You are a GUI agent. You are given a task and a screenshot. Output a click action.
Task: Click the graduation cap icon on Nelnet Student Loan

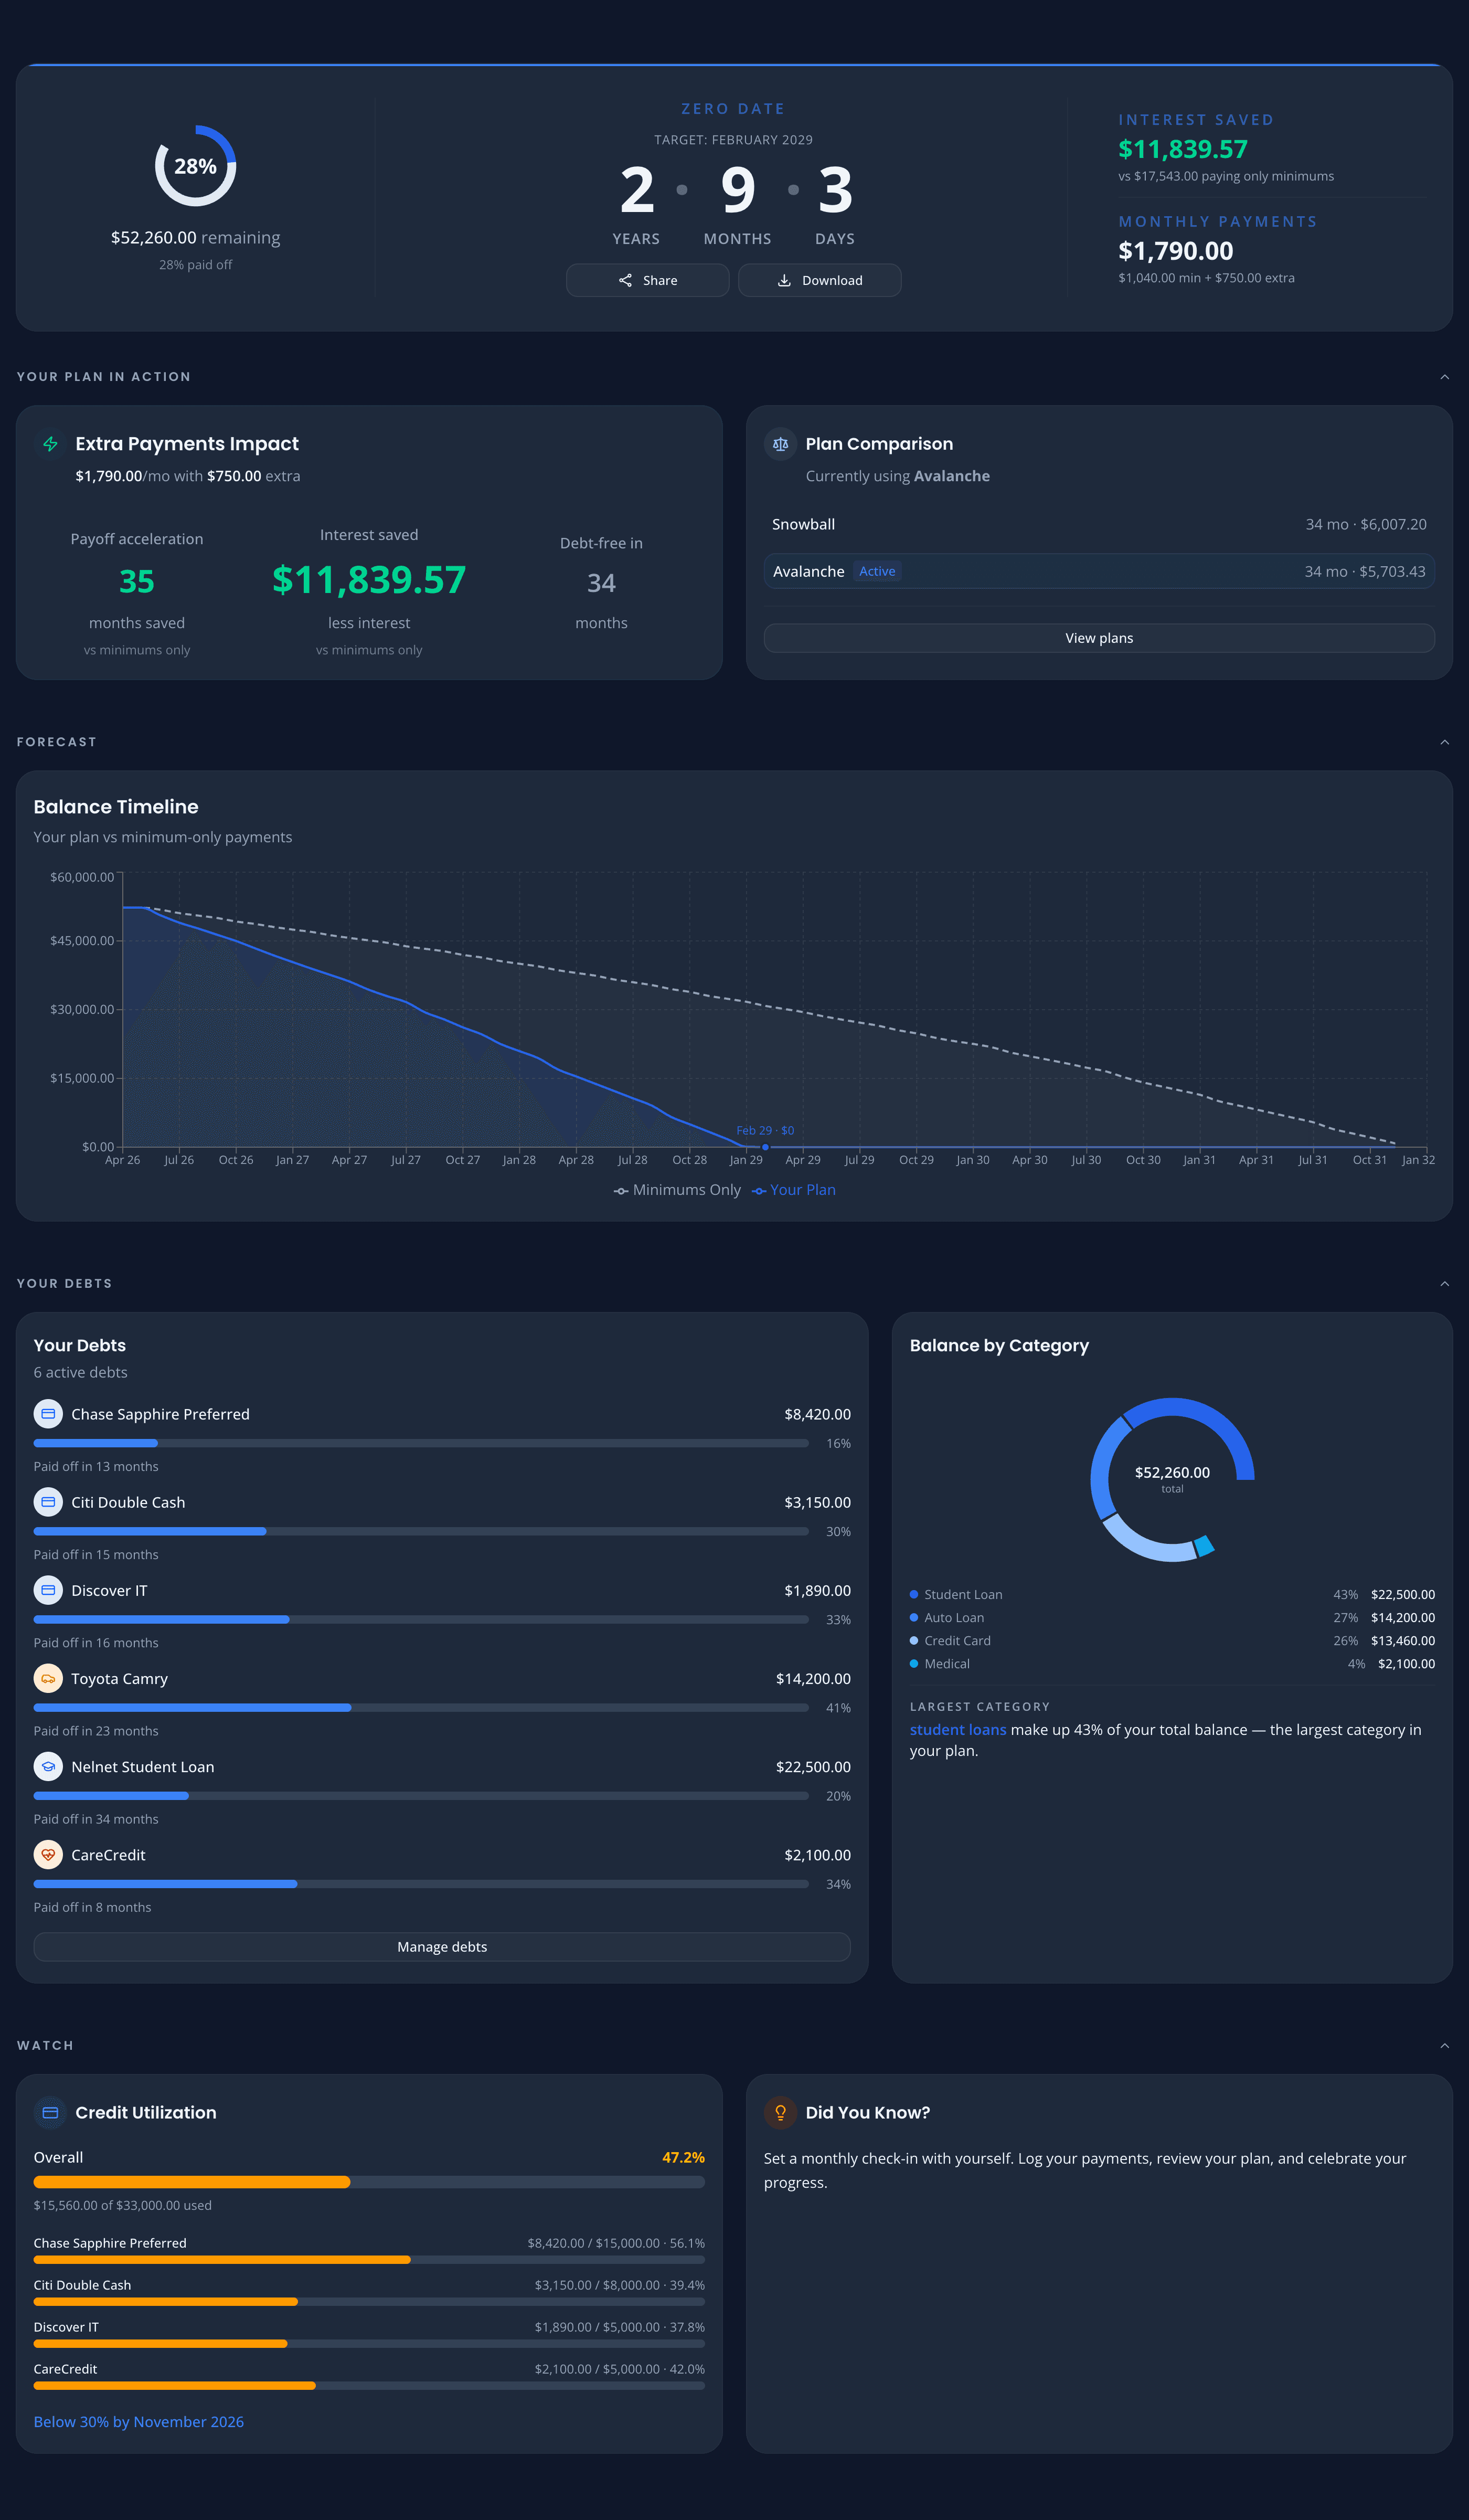48,1766
